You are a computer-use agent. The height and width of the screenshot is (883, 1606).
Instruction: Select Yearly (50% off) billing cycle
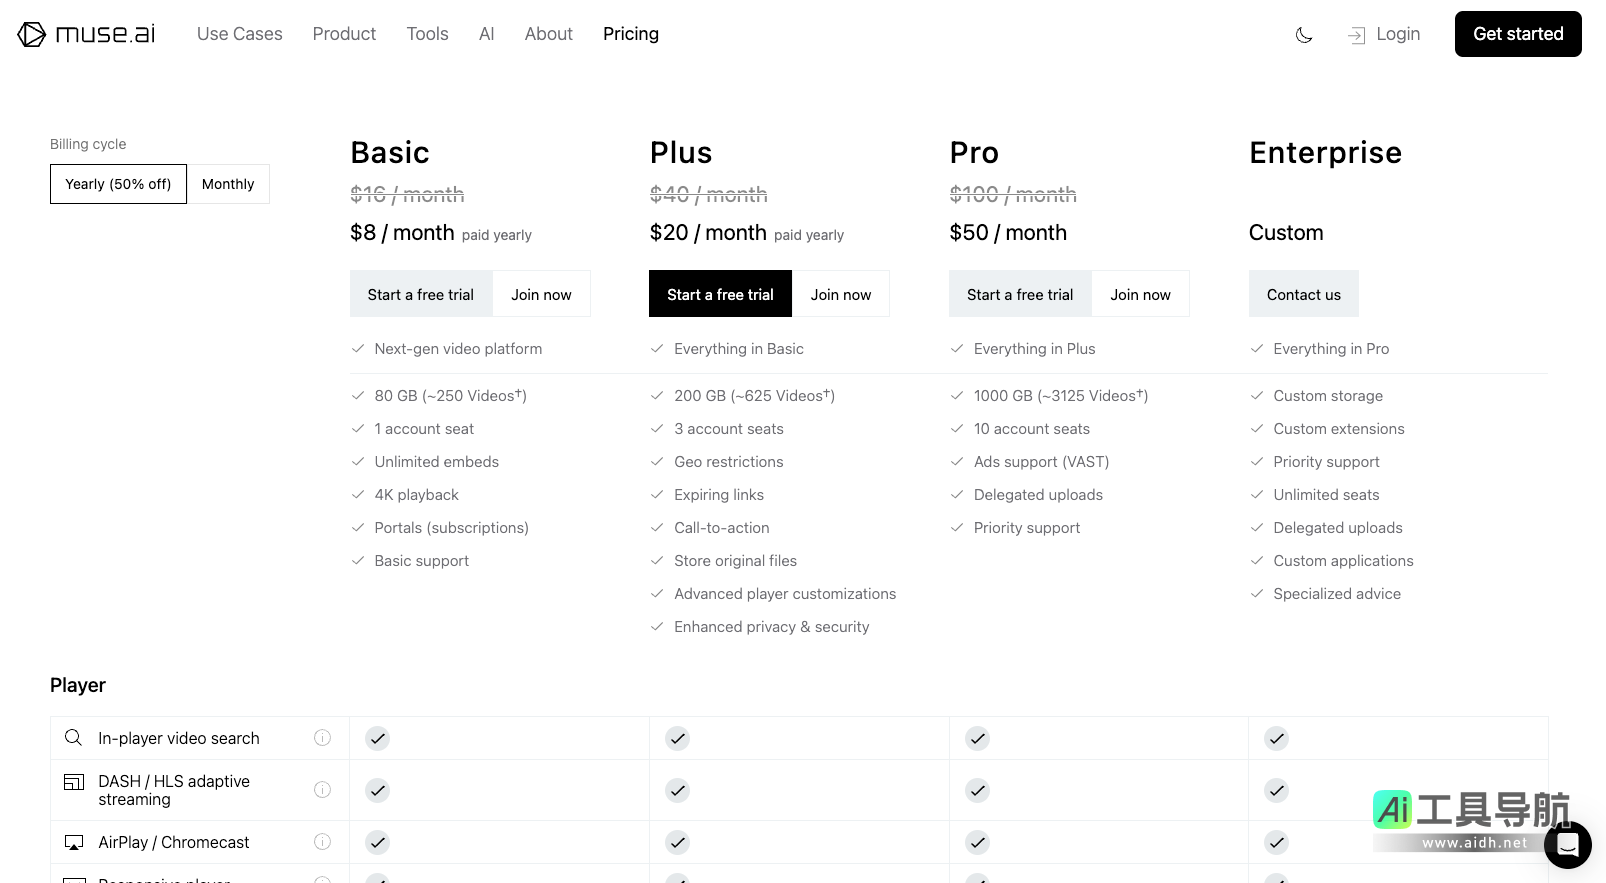(x=118, y=184)
